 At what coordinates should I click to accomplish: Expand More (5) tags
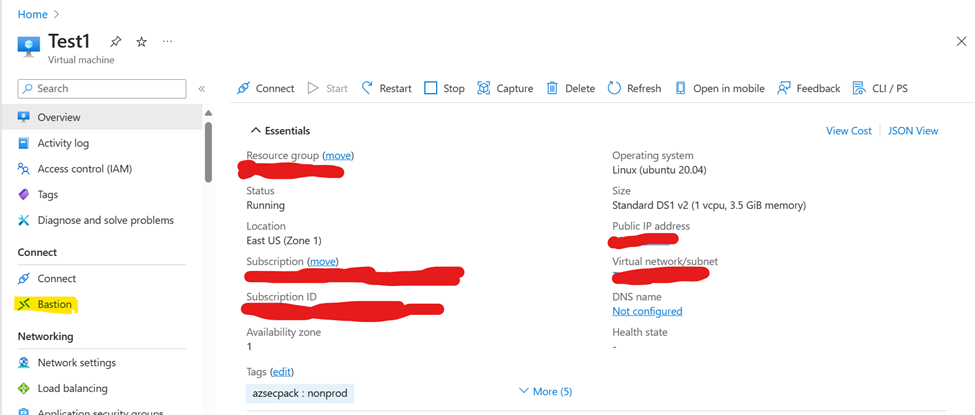click(x=545, y=391)
